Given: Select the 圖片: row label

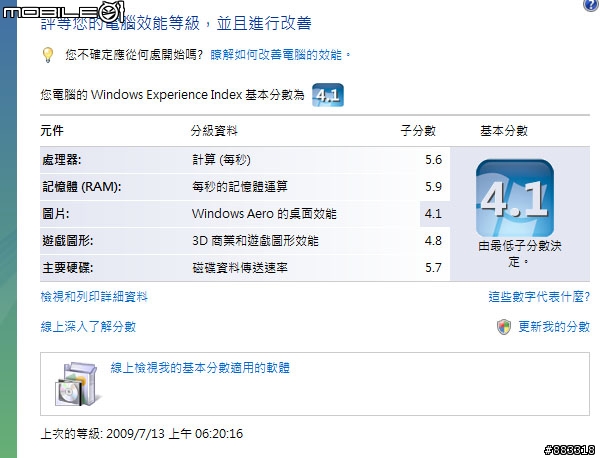Looking at the screenshot, I should [x=55, y=214].
